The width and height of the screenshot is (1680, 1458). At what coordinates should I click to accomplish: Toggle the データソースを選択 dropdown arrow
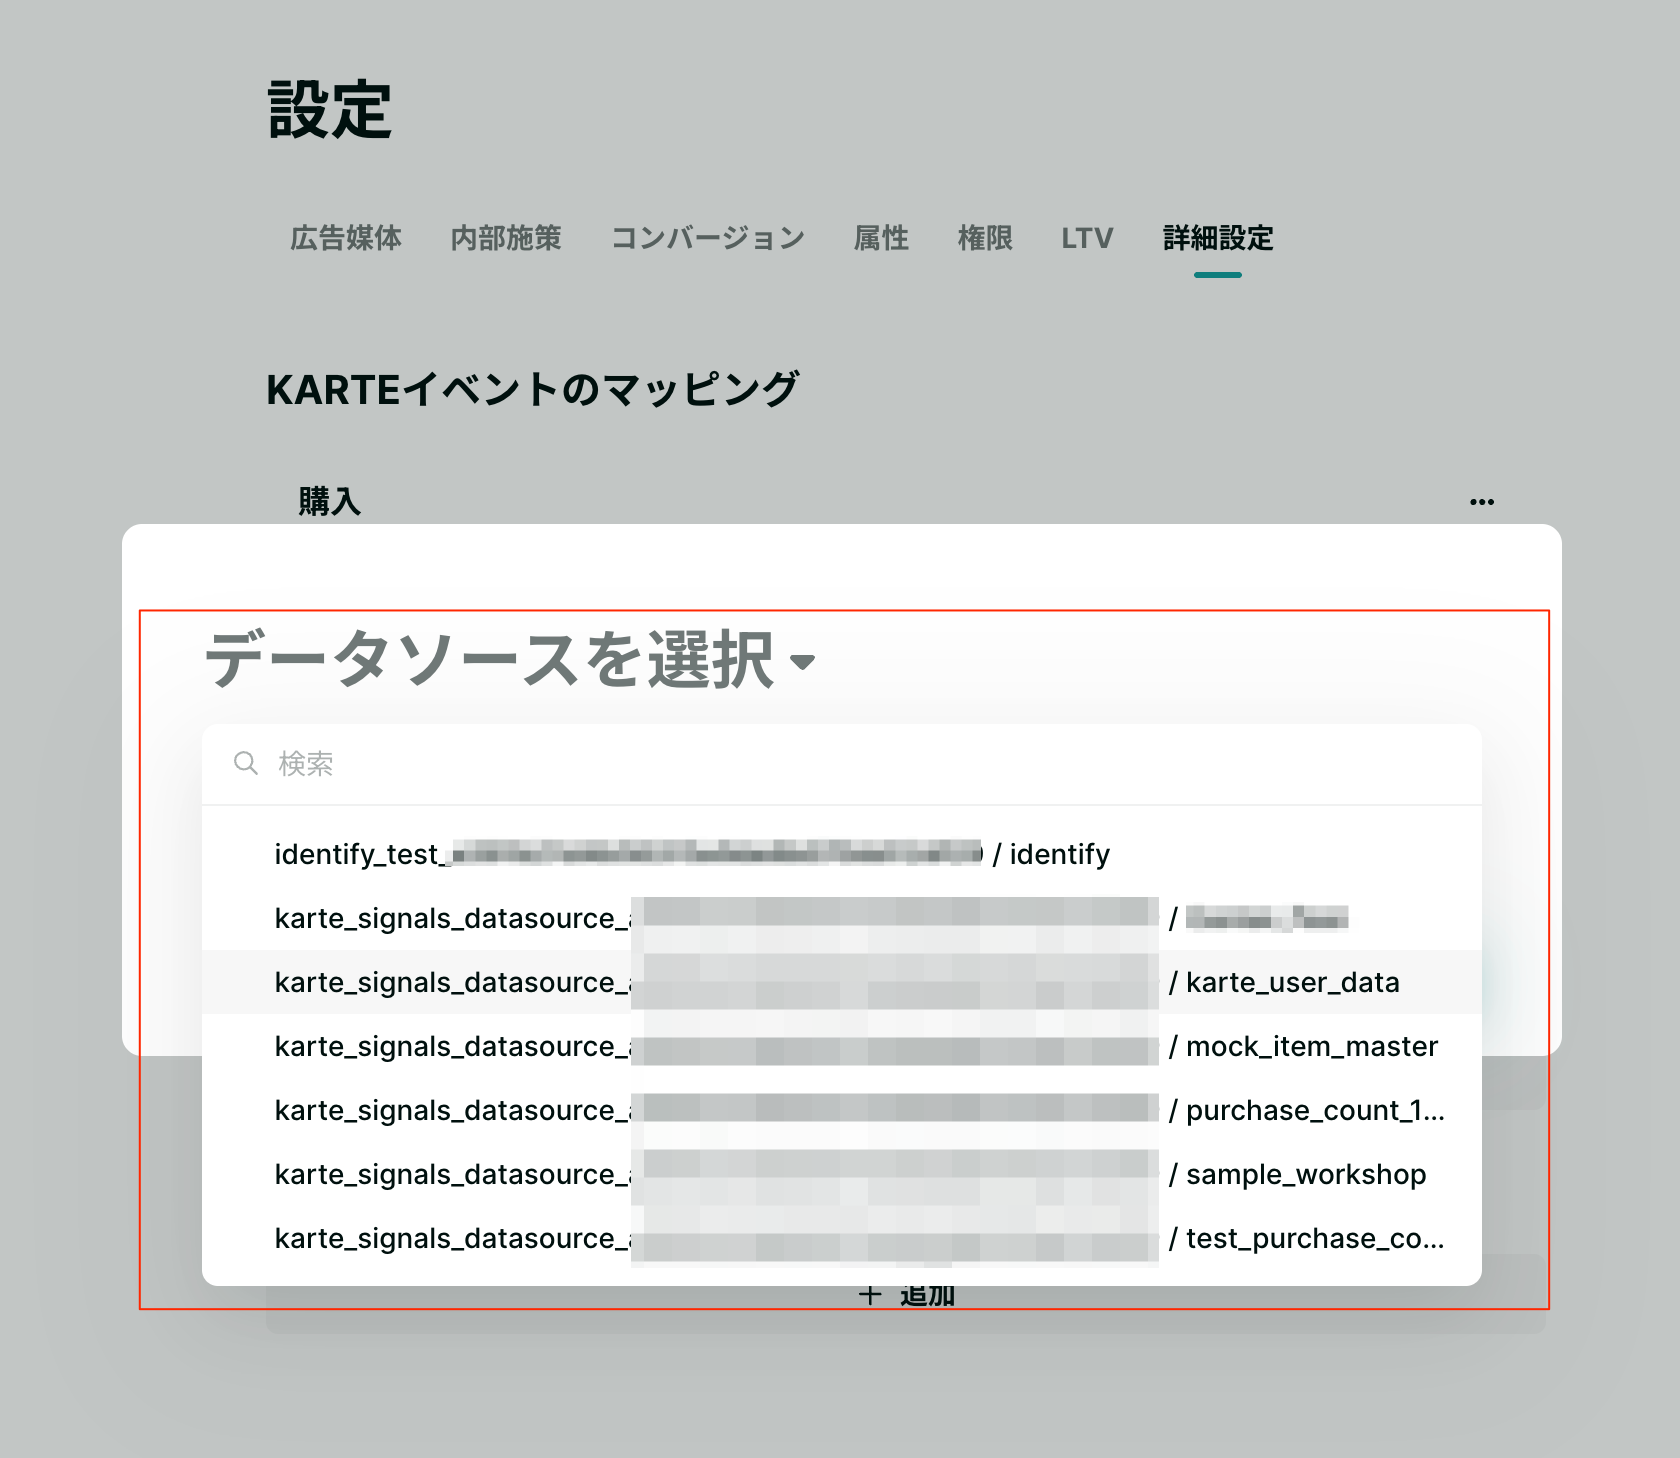click(802, 662)
